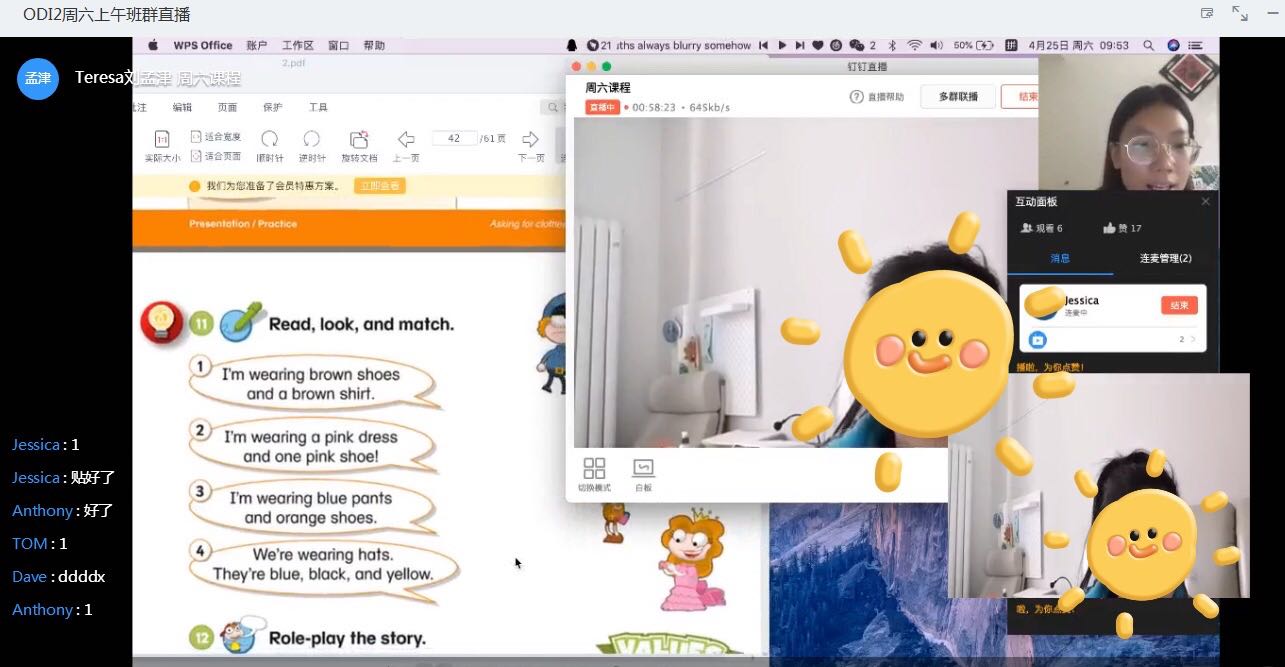Switch to 连麦管理(2) tab
1285x667 pixels.
coord(1165,258)
